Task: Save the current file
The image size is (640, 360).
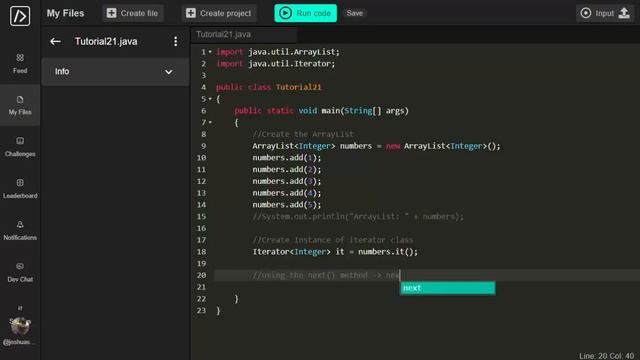Action: coord(354,13)
